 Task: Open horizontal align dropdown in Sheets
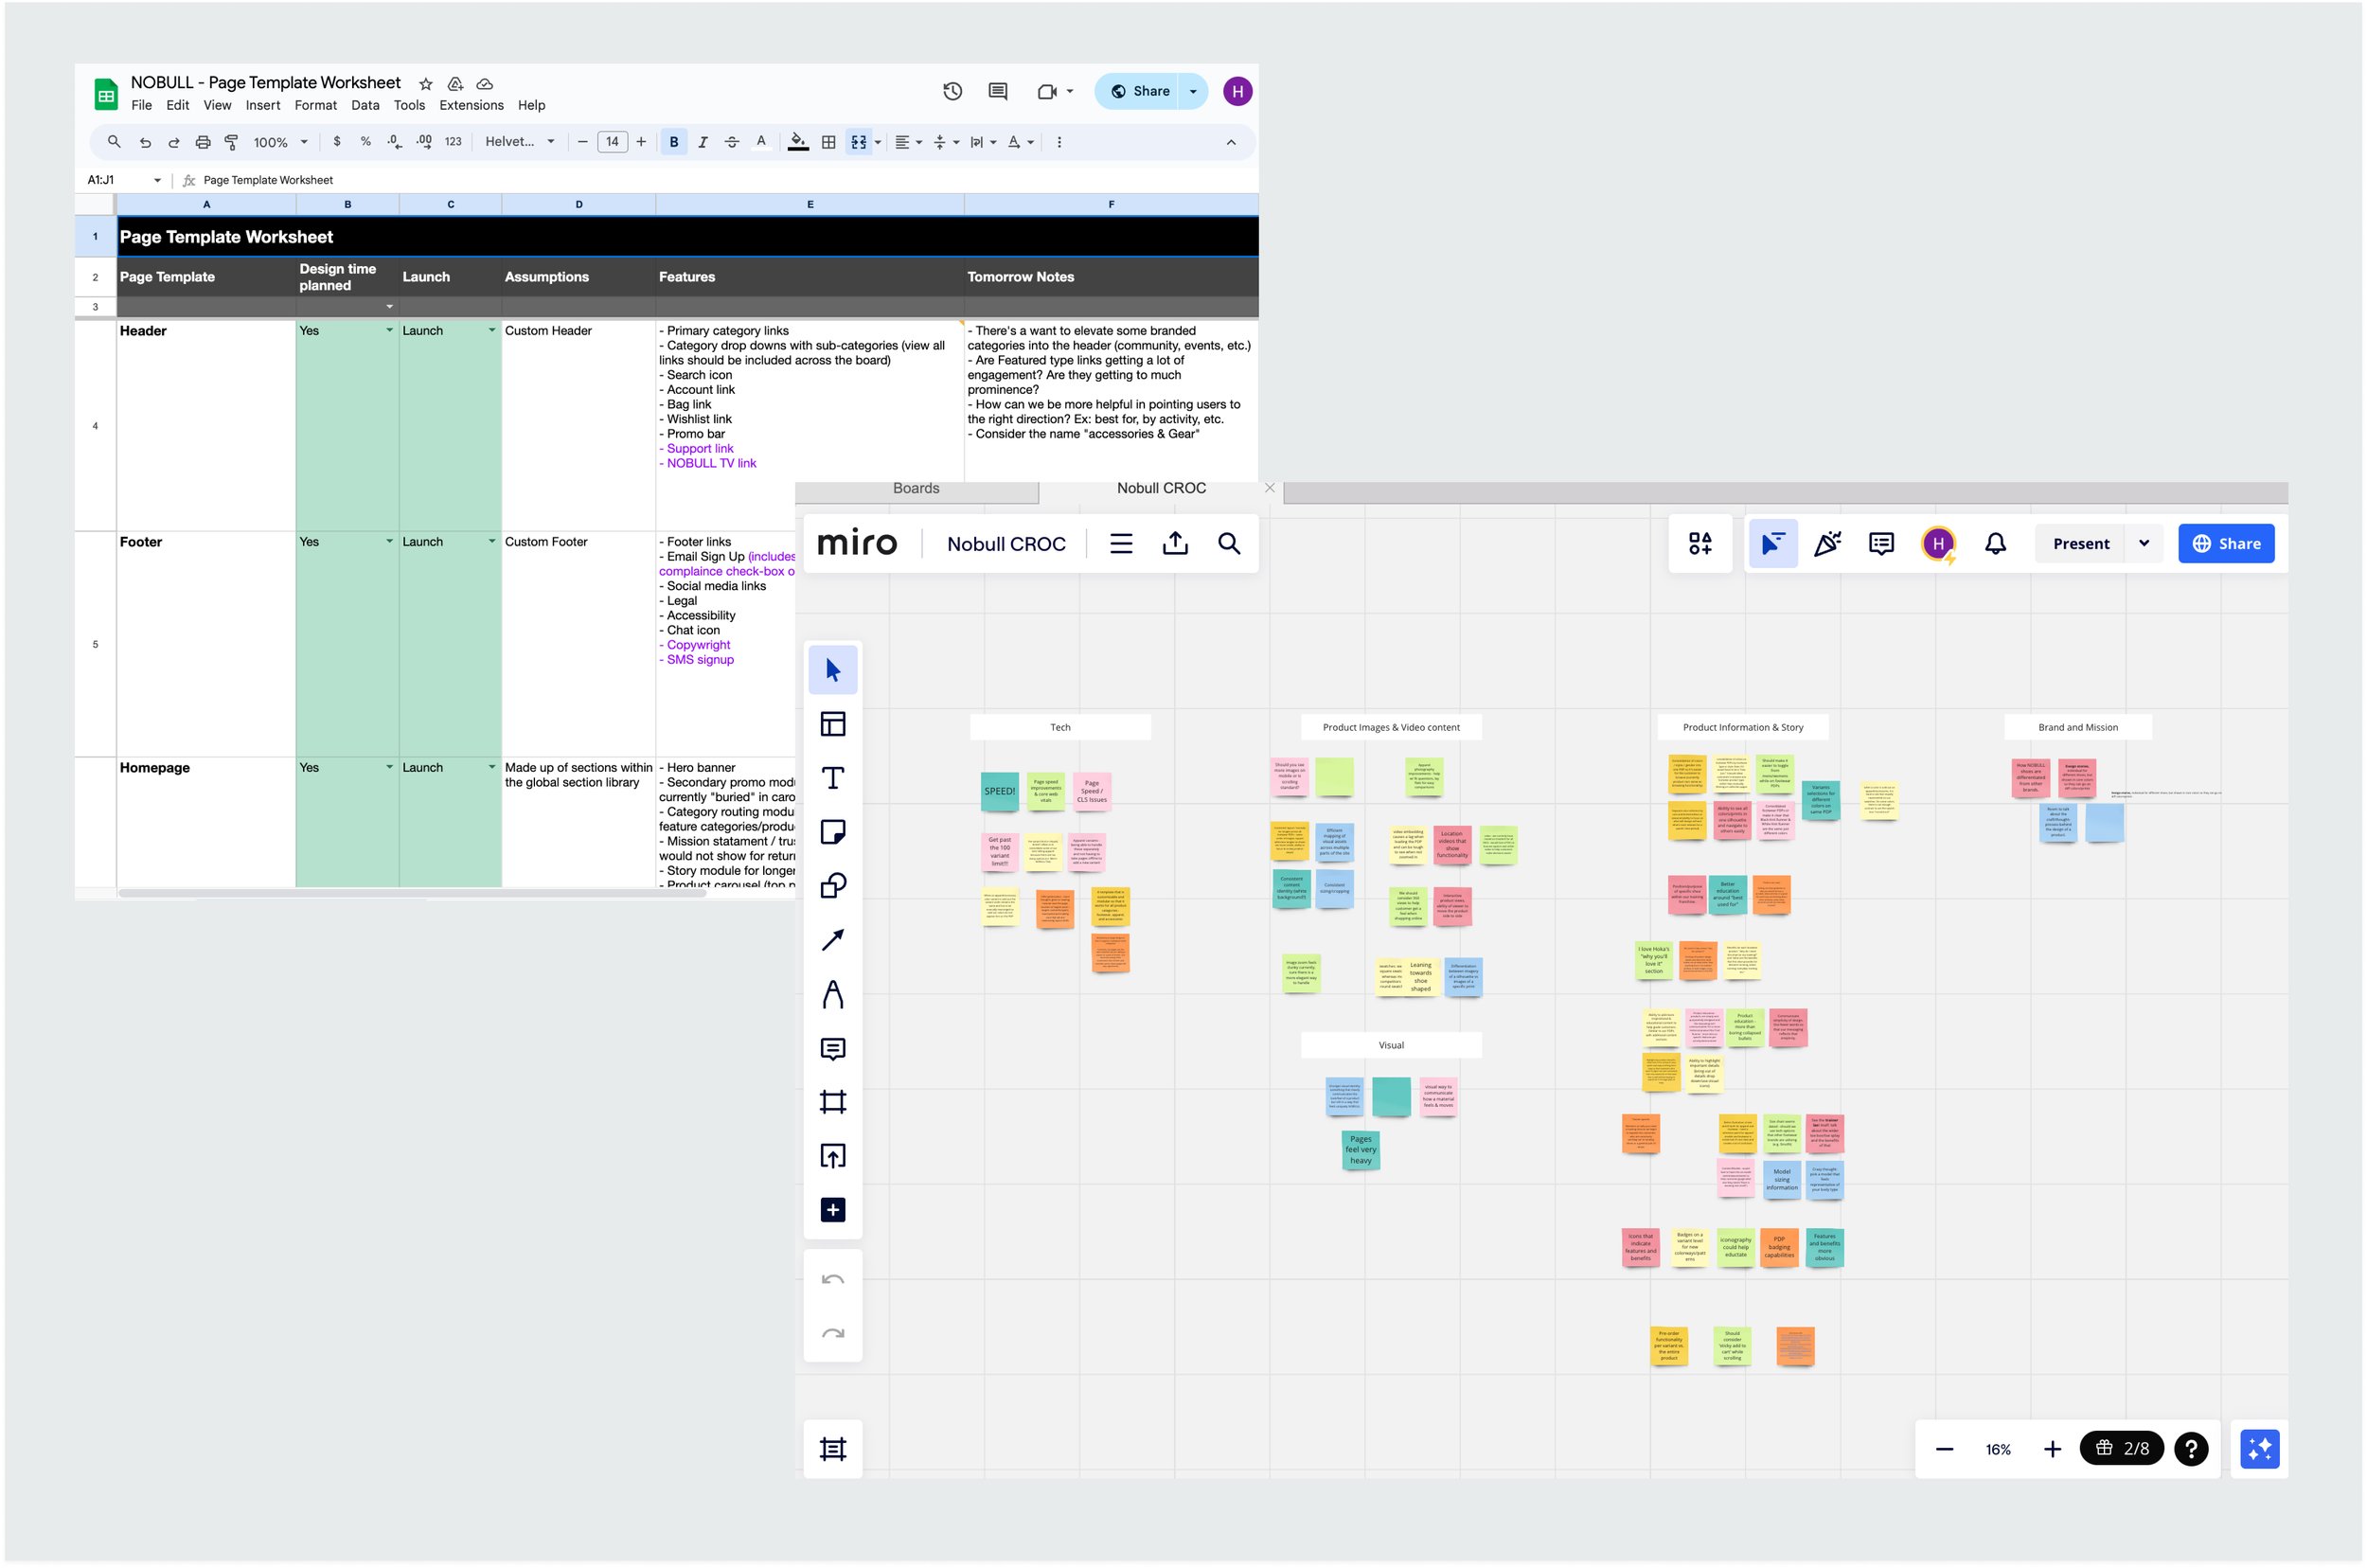[x=908, y=142]
